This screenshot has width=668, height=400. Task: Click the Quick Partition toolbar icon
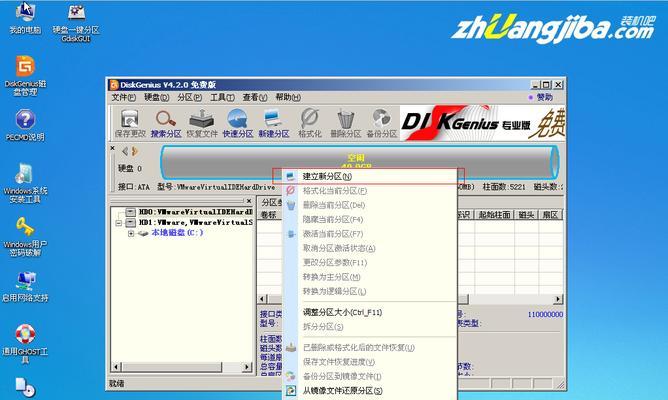[x=238, y=123]
